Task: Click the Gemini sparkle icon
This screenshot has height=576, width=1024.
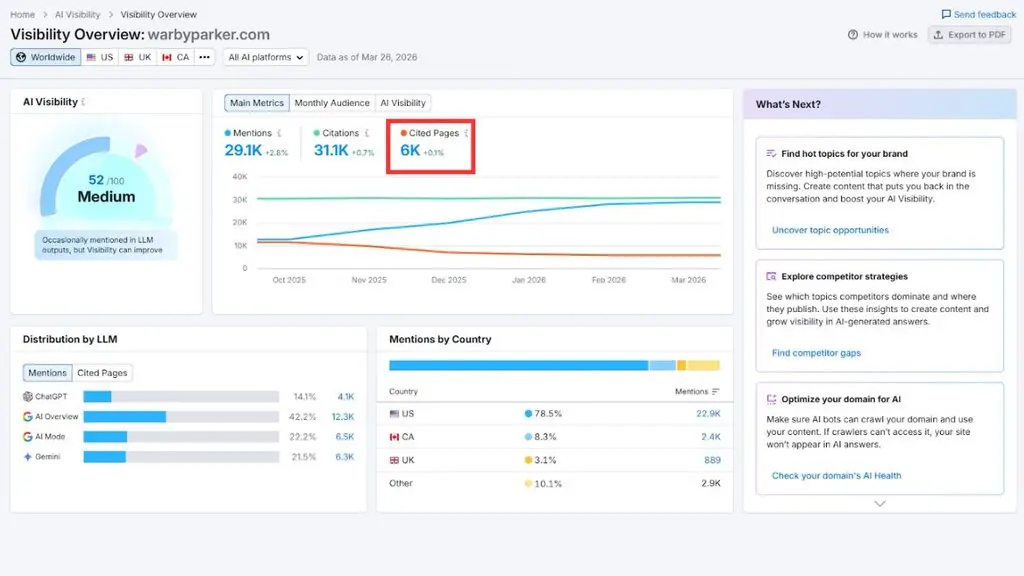Action: pyautogui.click(x=27, y=456)
